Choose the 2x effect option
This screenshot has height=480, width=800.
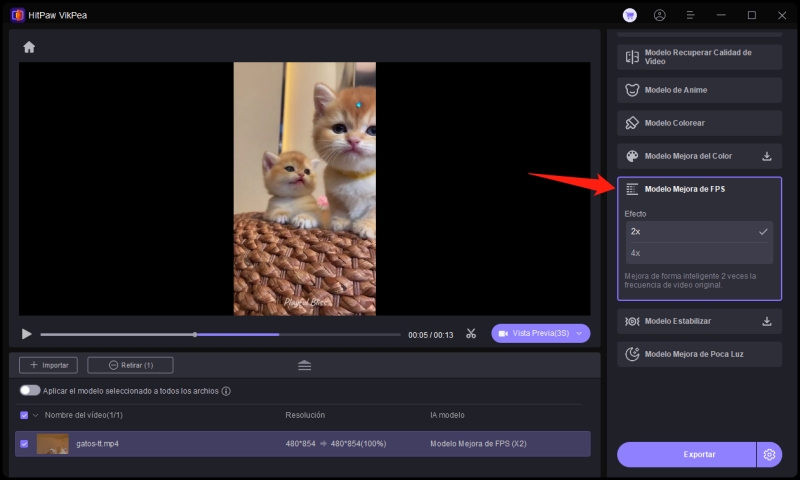tap(699, 232)
